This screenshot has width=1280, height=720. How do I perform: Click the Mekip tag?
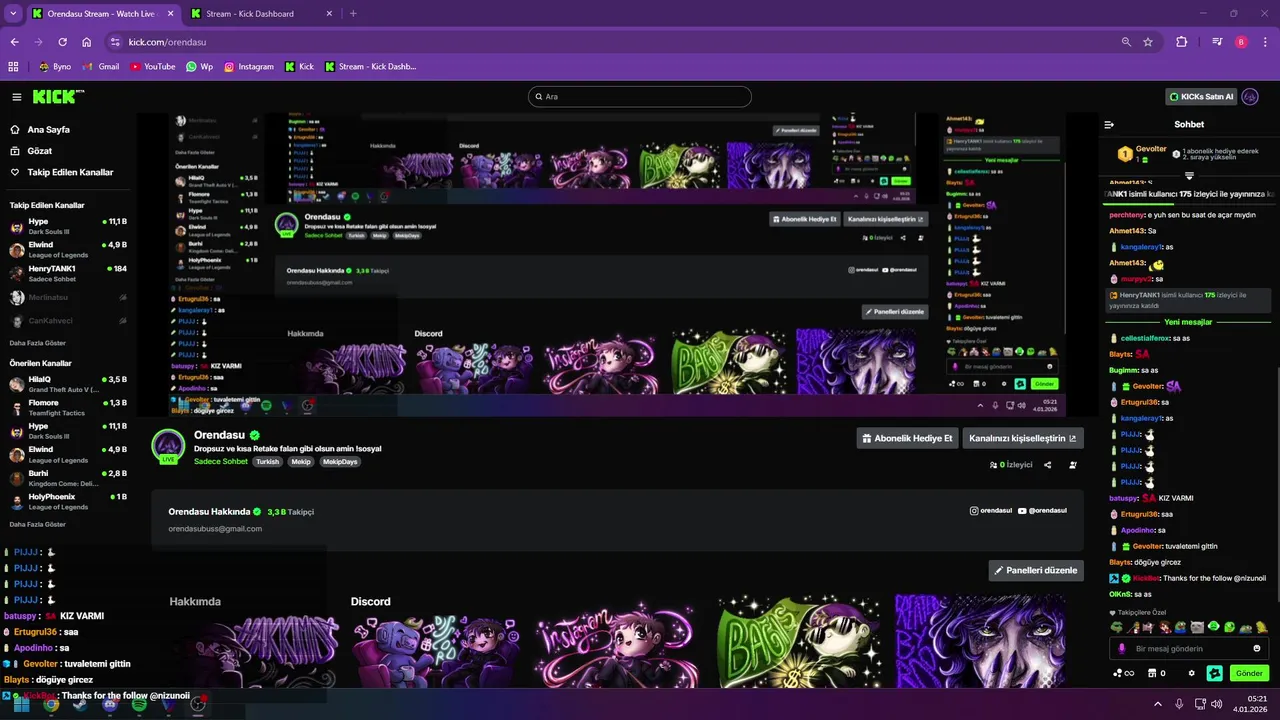pyautogui.click(x=301, y=462)
